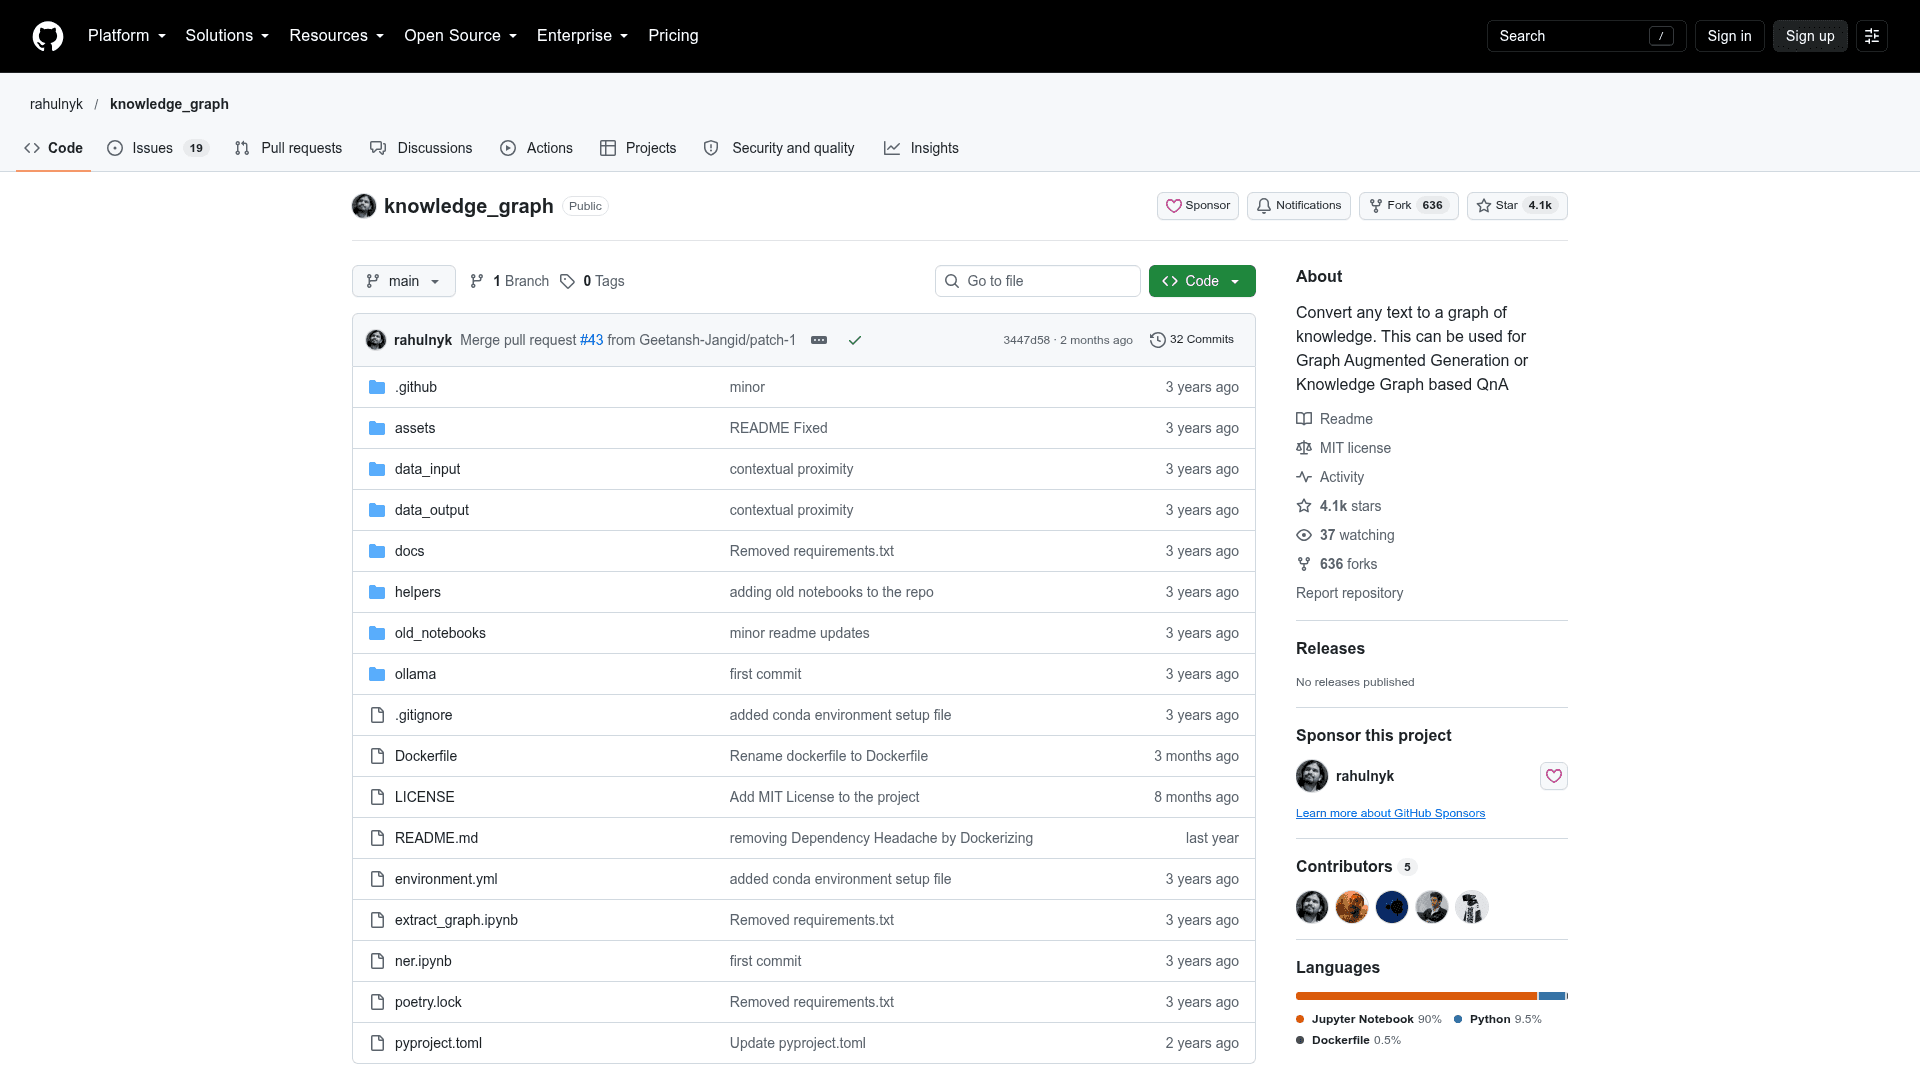The image size is (1920, 1080).
Task: Click the repository owner avatar next to title
Action: click(x=364, y=206)
